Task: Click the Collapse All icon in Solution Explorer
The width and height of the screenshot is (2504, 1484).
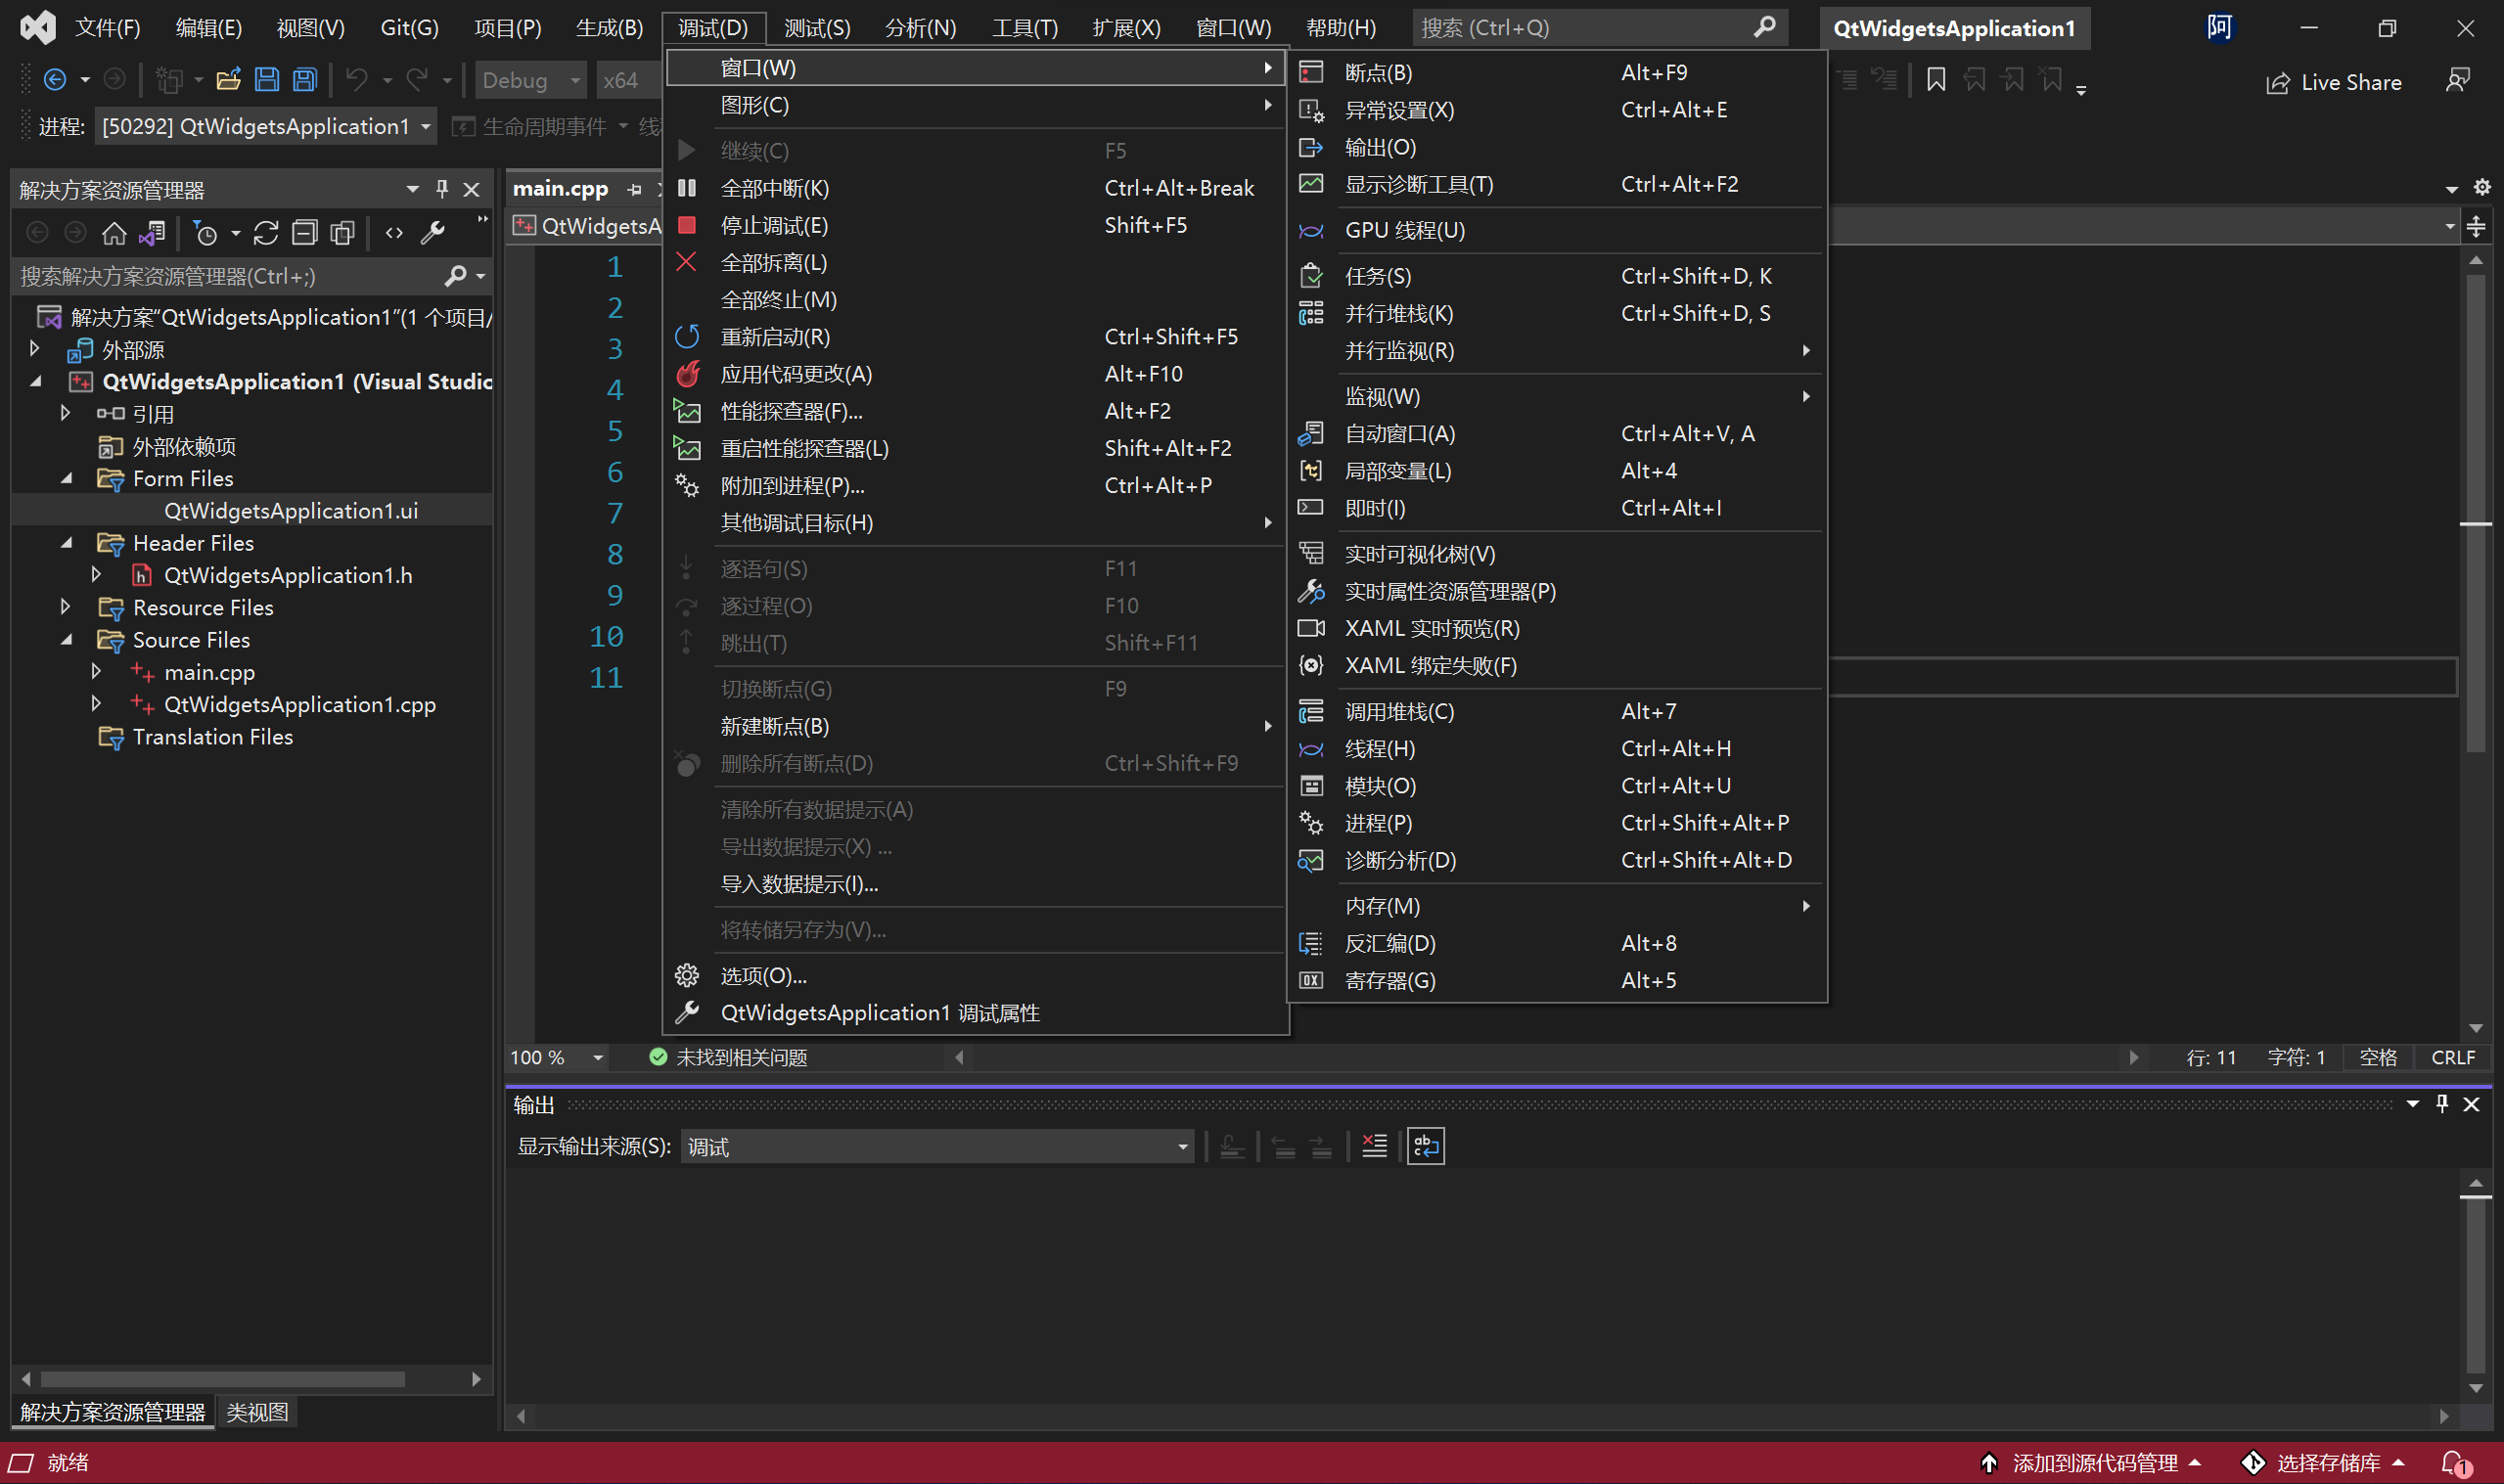Action: (304, 233)
